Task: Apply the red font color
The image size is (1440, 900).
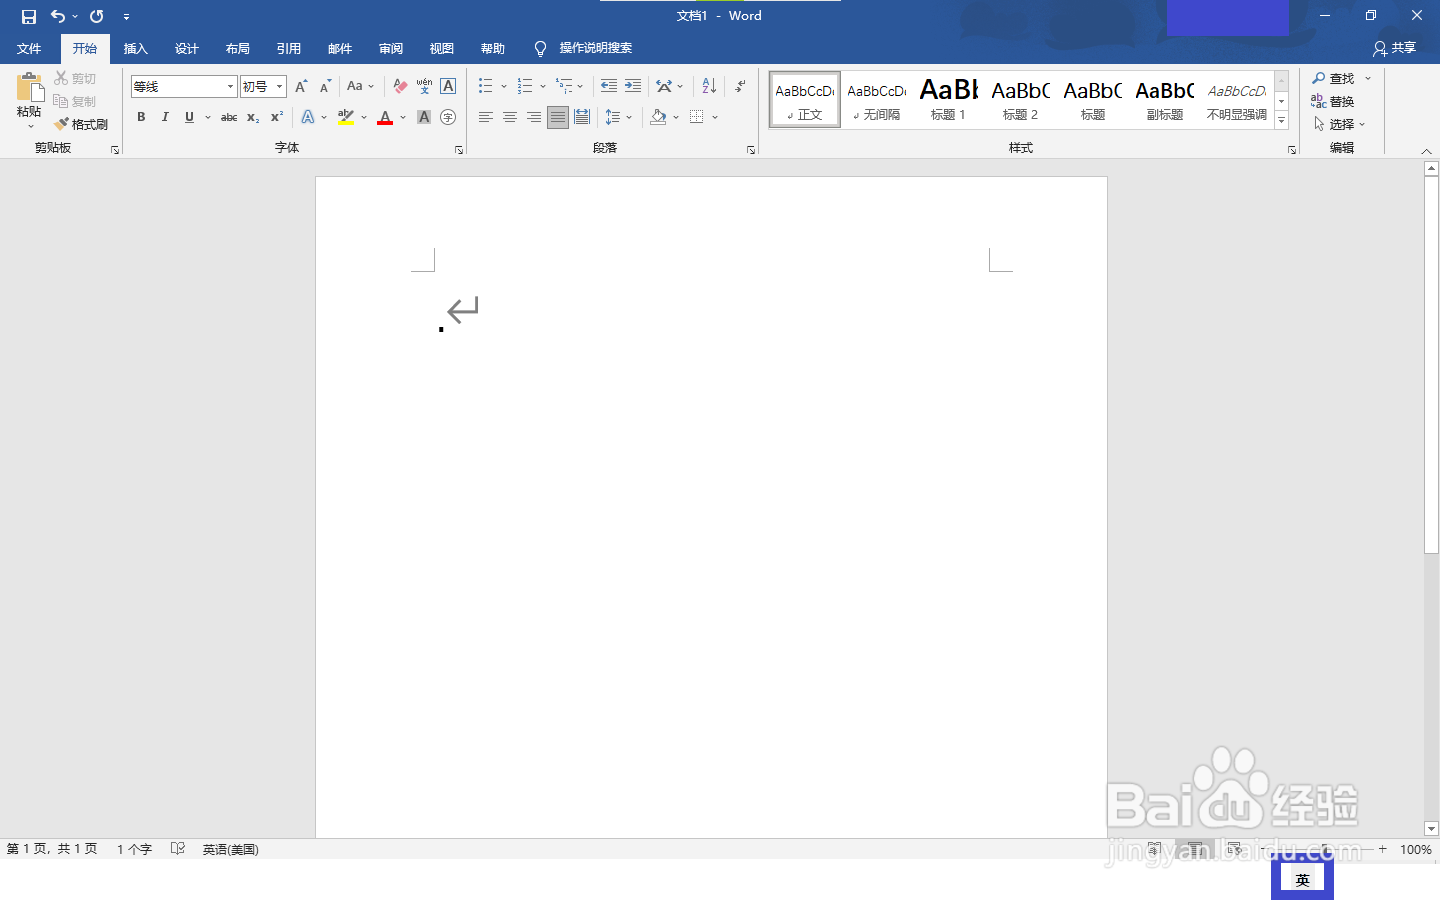Action: [385, 117]
